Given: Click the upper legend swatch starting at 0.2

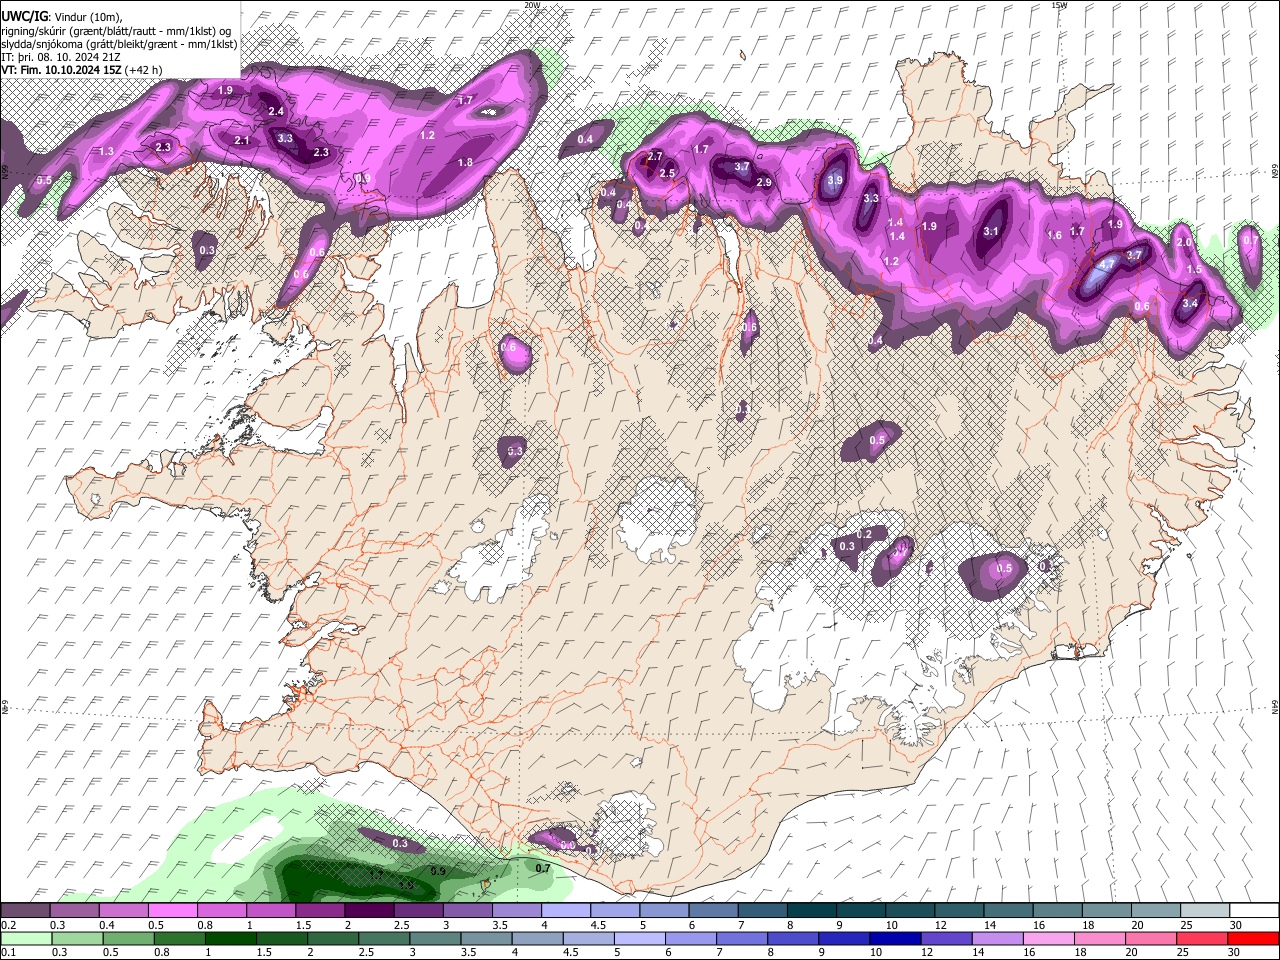Looking at the screenshot, I should point(26,910).
